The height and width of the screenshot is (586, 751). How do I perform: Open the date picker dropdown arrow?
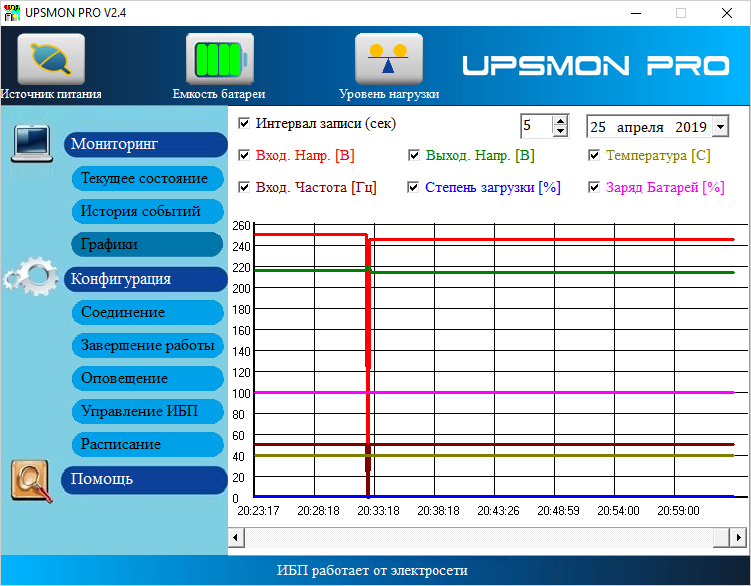coord(720,127)
